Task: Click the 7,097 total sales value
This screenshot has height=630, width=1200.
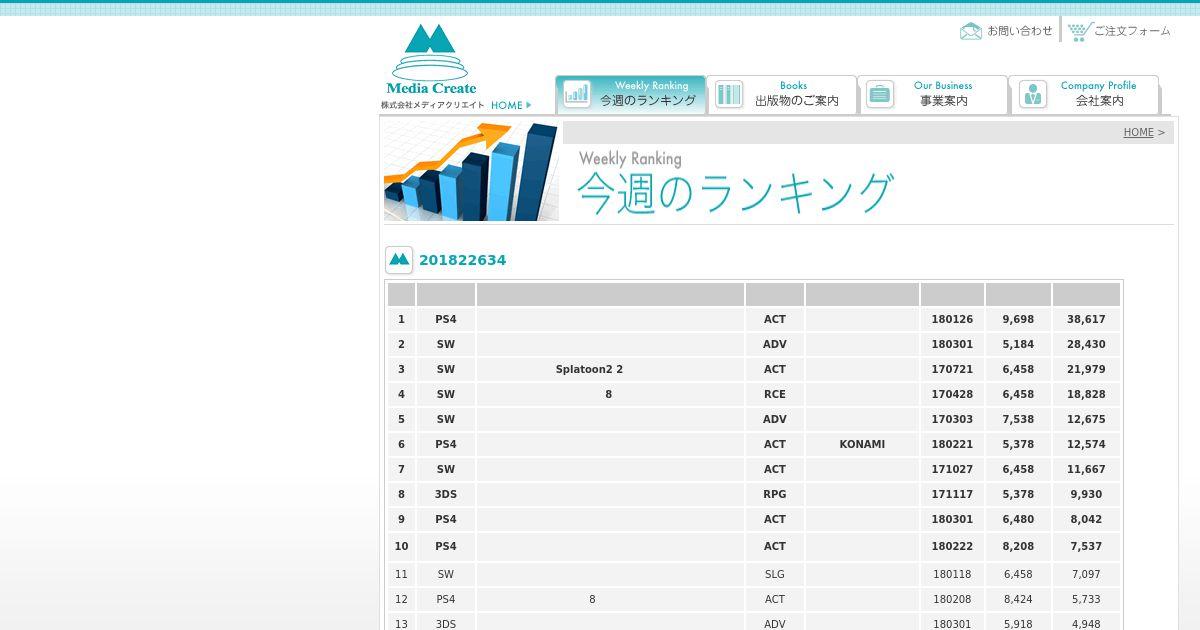Action: tap(1086, 574)
